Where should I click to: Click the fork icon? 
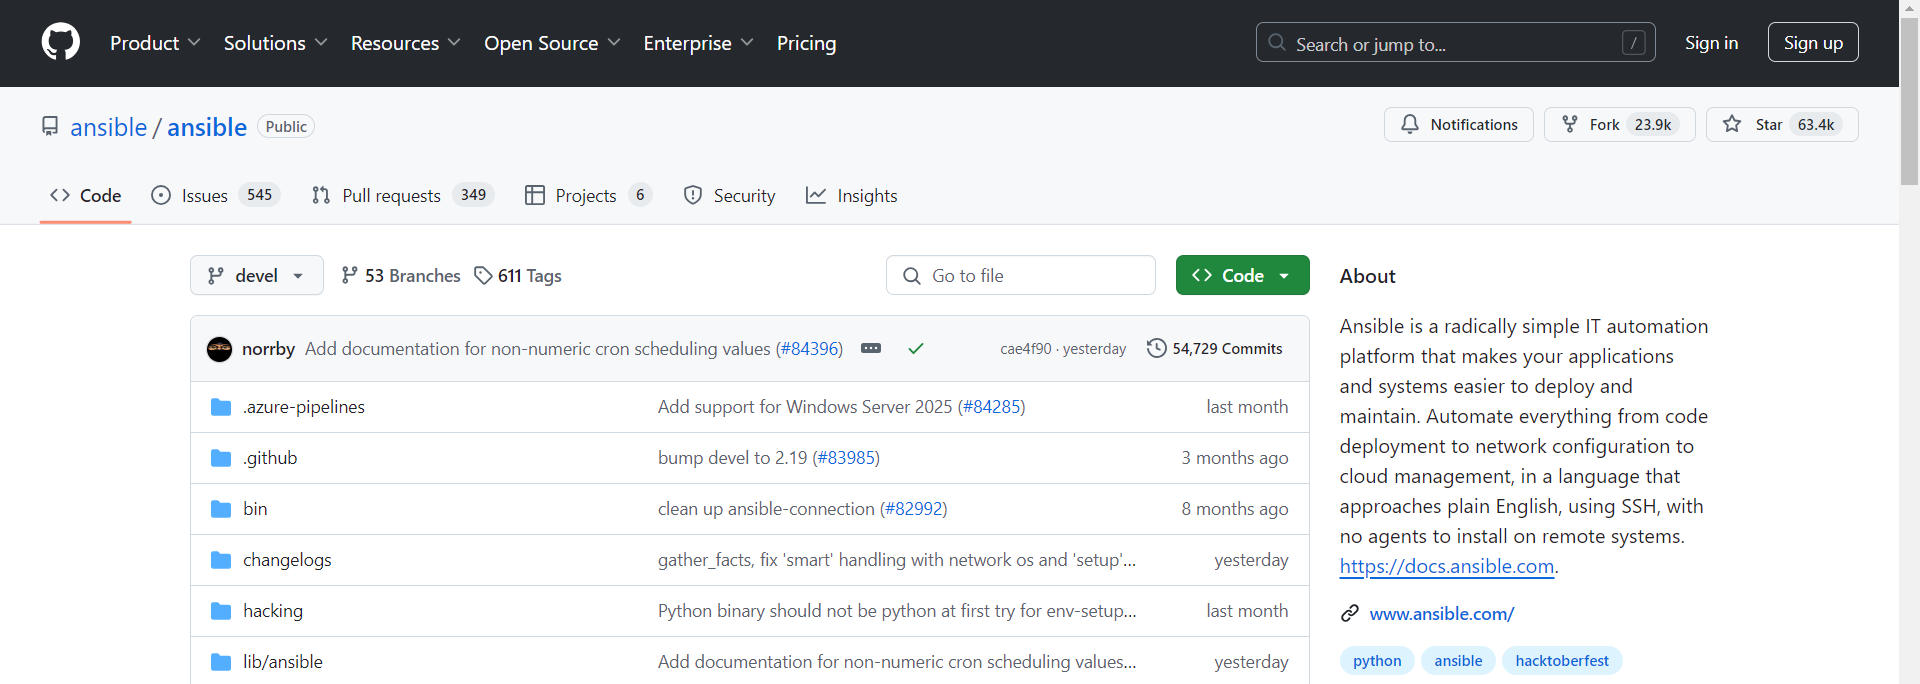pyautogui.click(x=1570, y=124)
